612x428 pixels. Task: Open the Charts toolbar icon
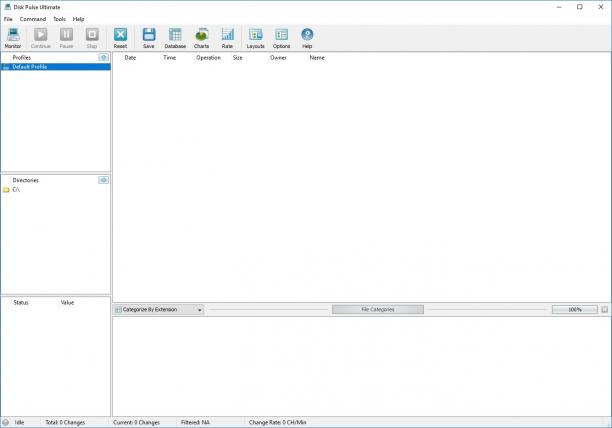[x=201, y=35]
